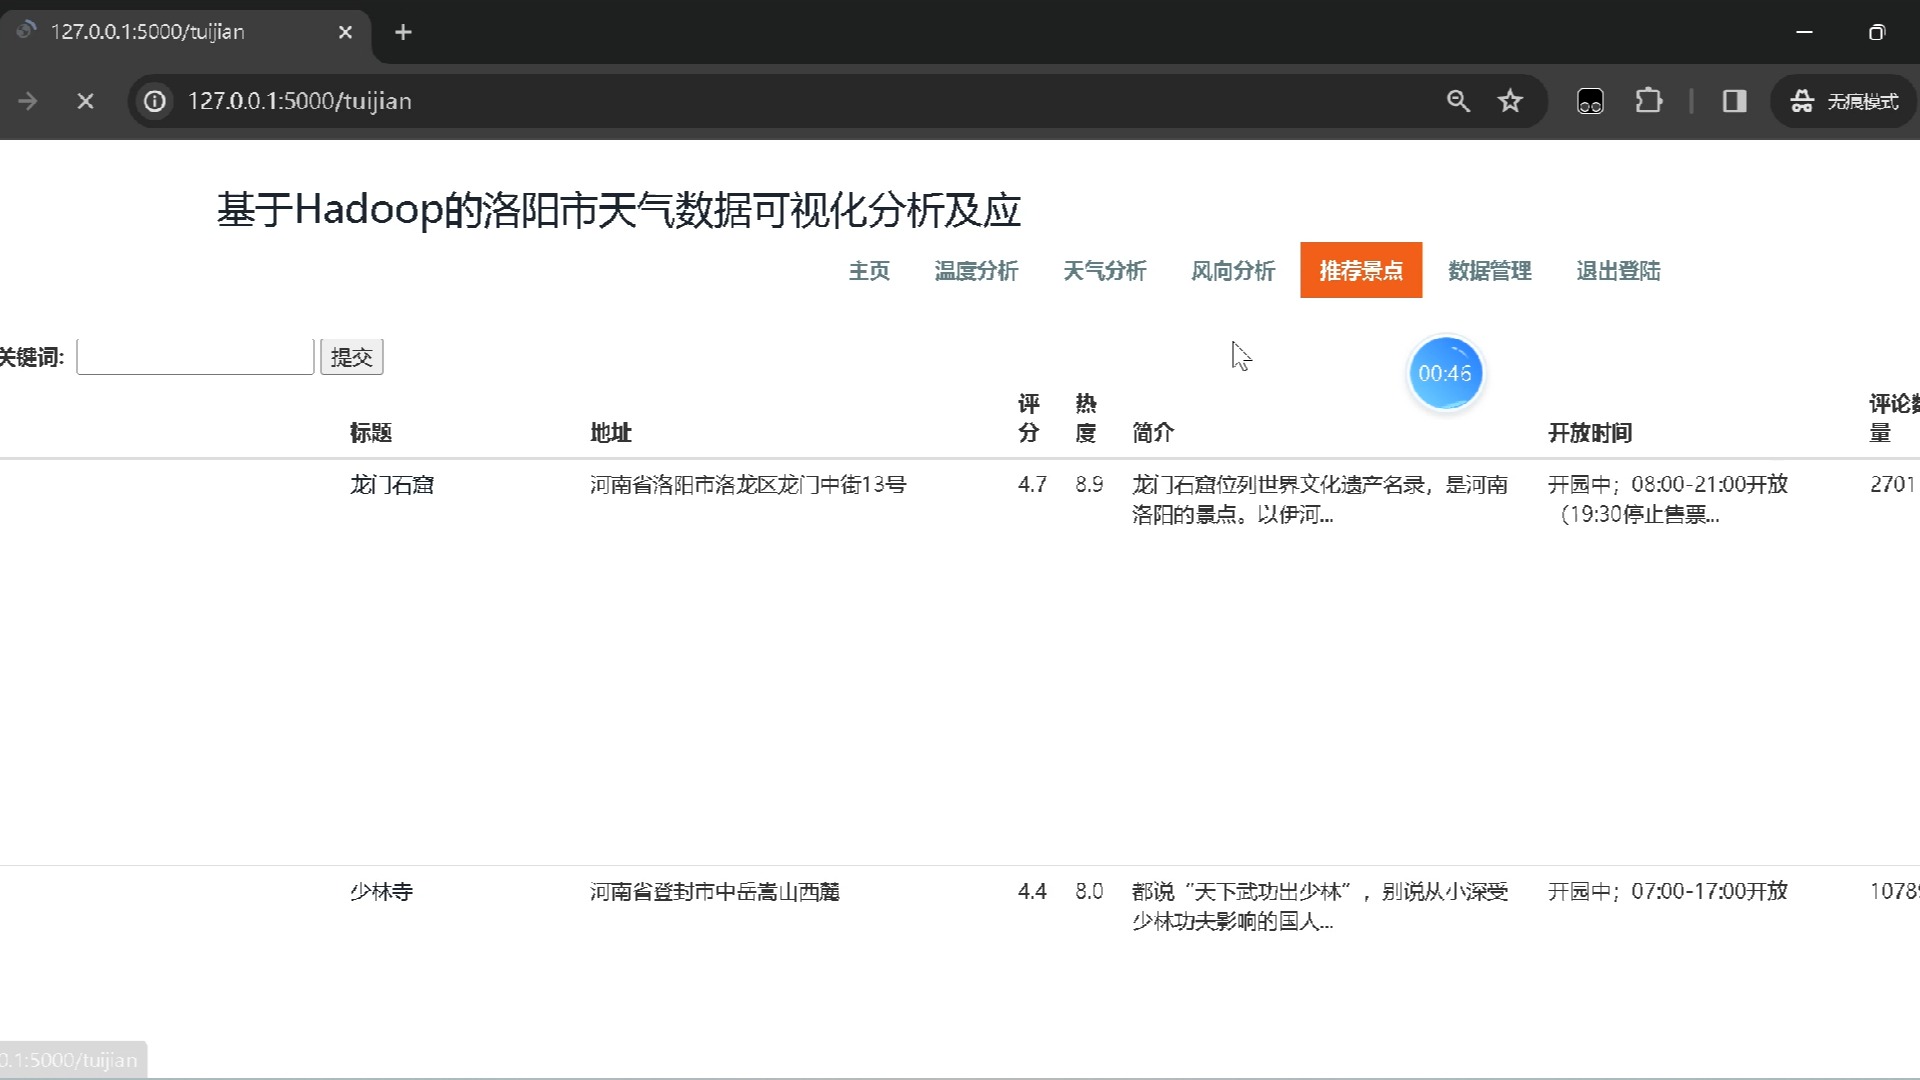Click the 4.7 rating of 龙门石窟
Screen dimensions: 1920x1080
[1032, 485]
